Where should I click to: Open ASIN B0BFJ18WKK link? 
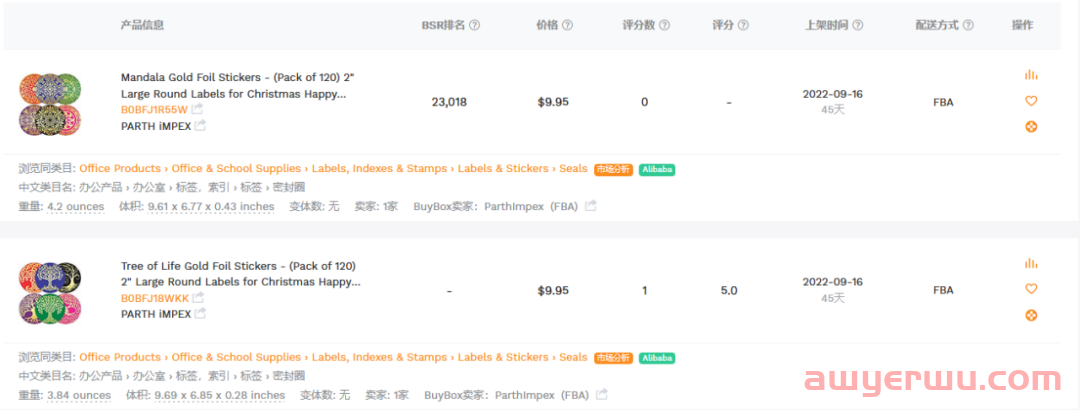154,298
